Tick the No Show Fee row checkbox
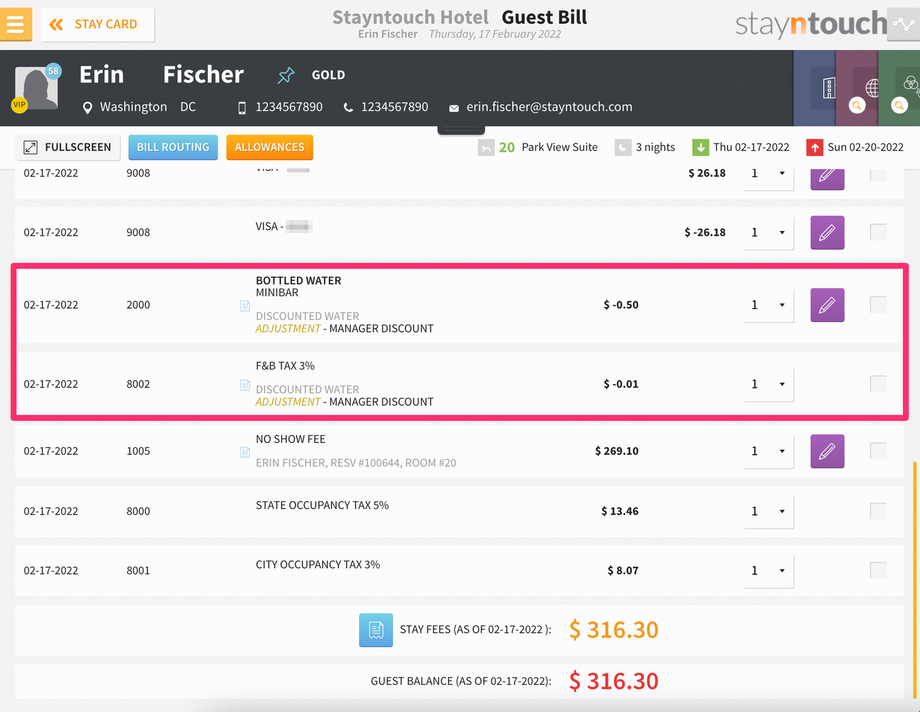The width and height of the screenshot is (920, 712). click(878, 451)
